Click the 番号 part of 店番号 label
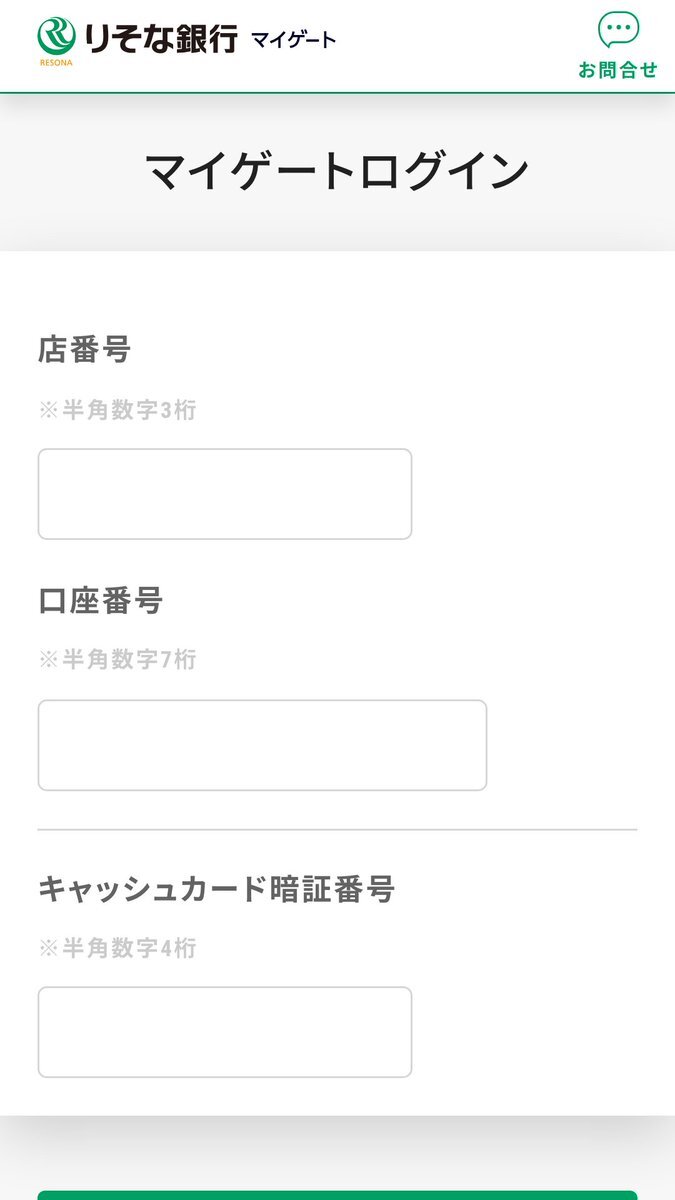The width and height of the screenshot is (675, 1200). click(101, 350)
